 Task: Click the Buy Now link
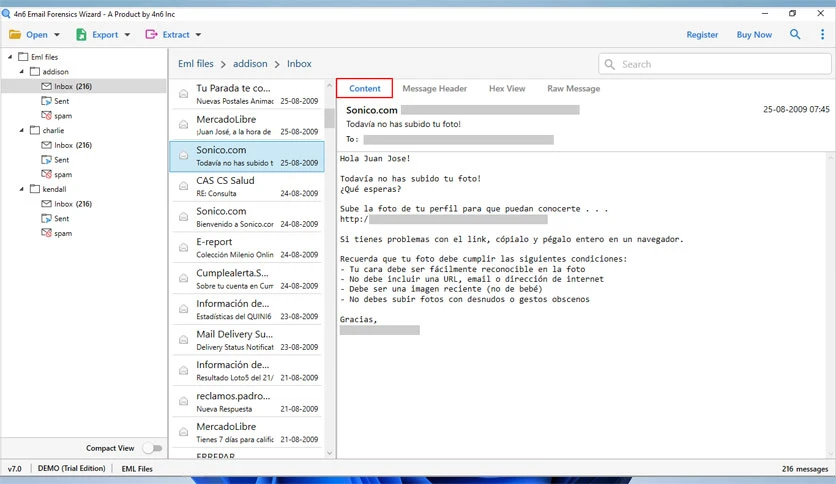(754, 35)
